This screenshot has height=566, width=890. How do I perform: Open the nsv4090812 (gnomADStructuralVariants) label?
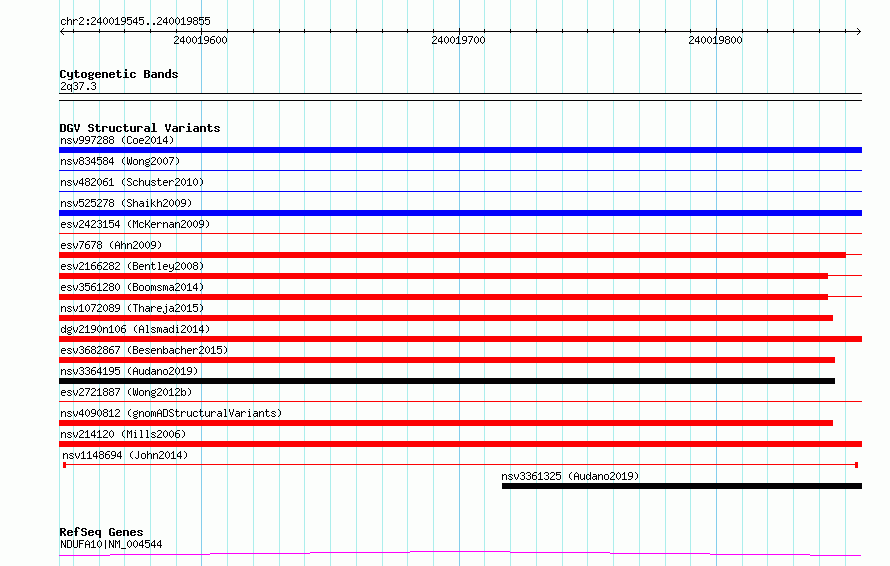coord(171,413)
